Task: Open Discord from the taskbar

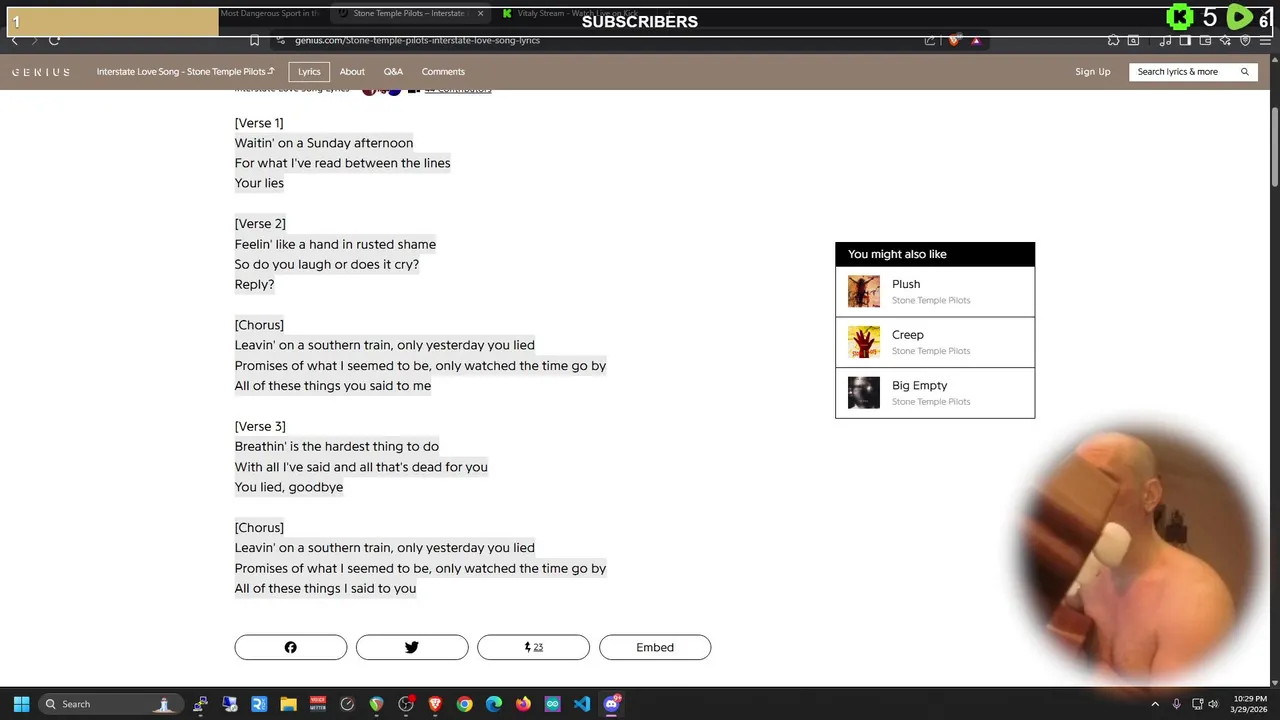Action: pos(612,704)
